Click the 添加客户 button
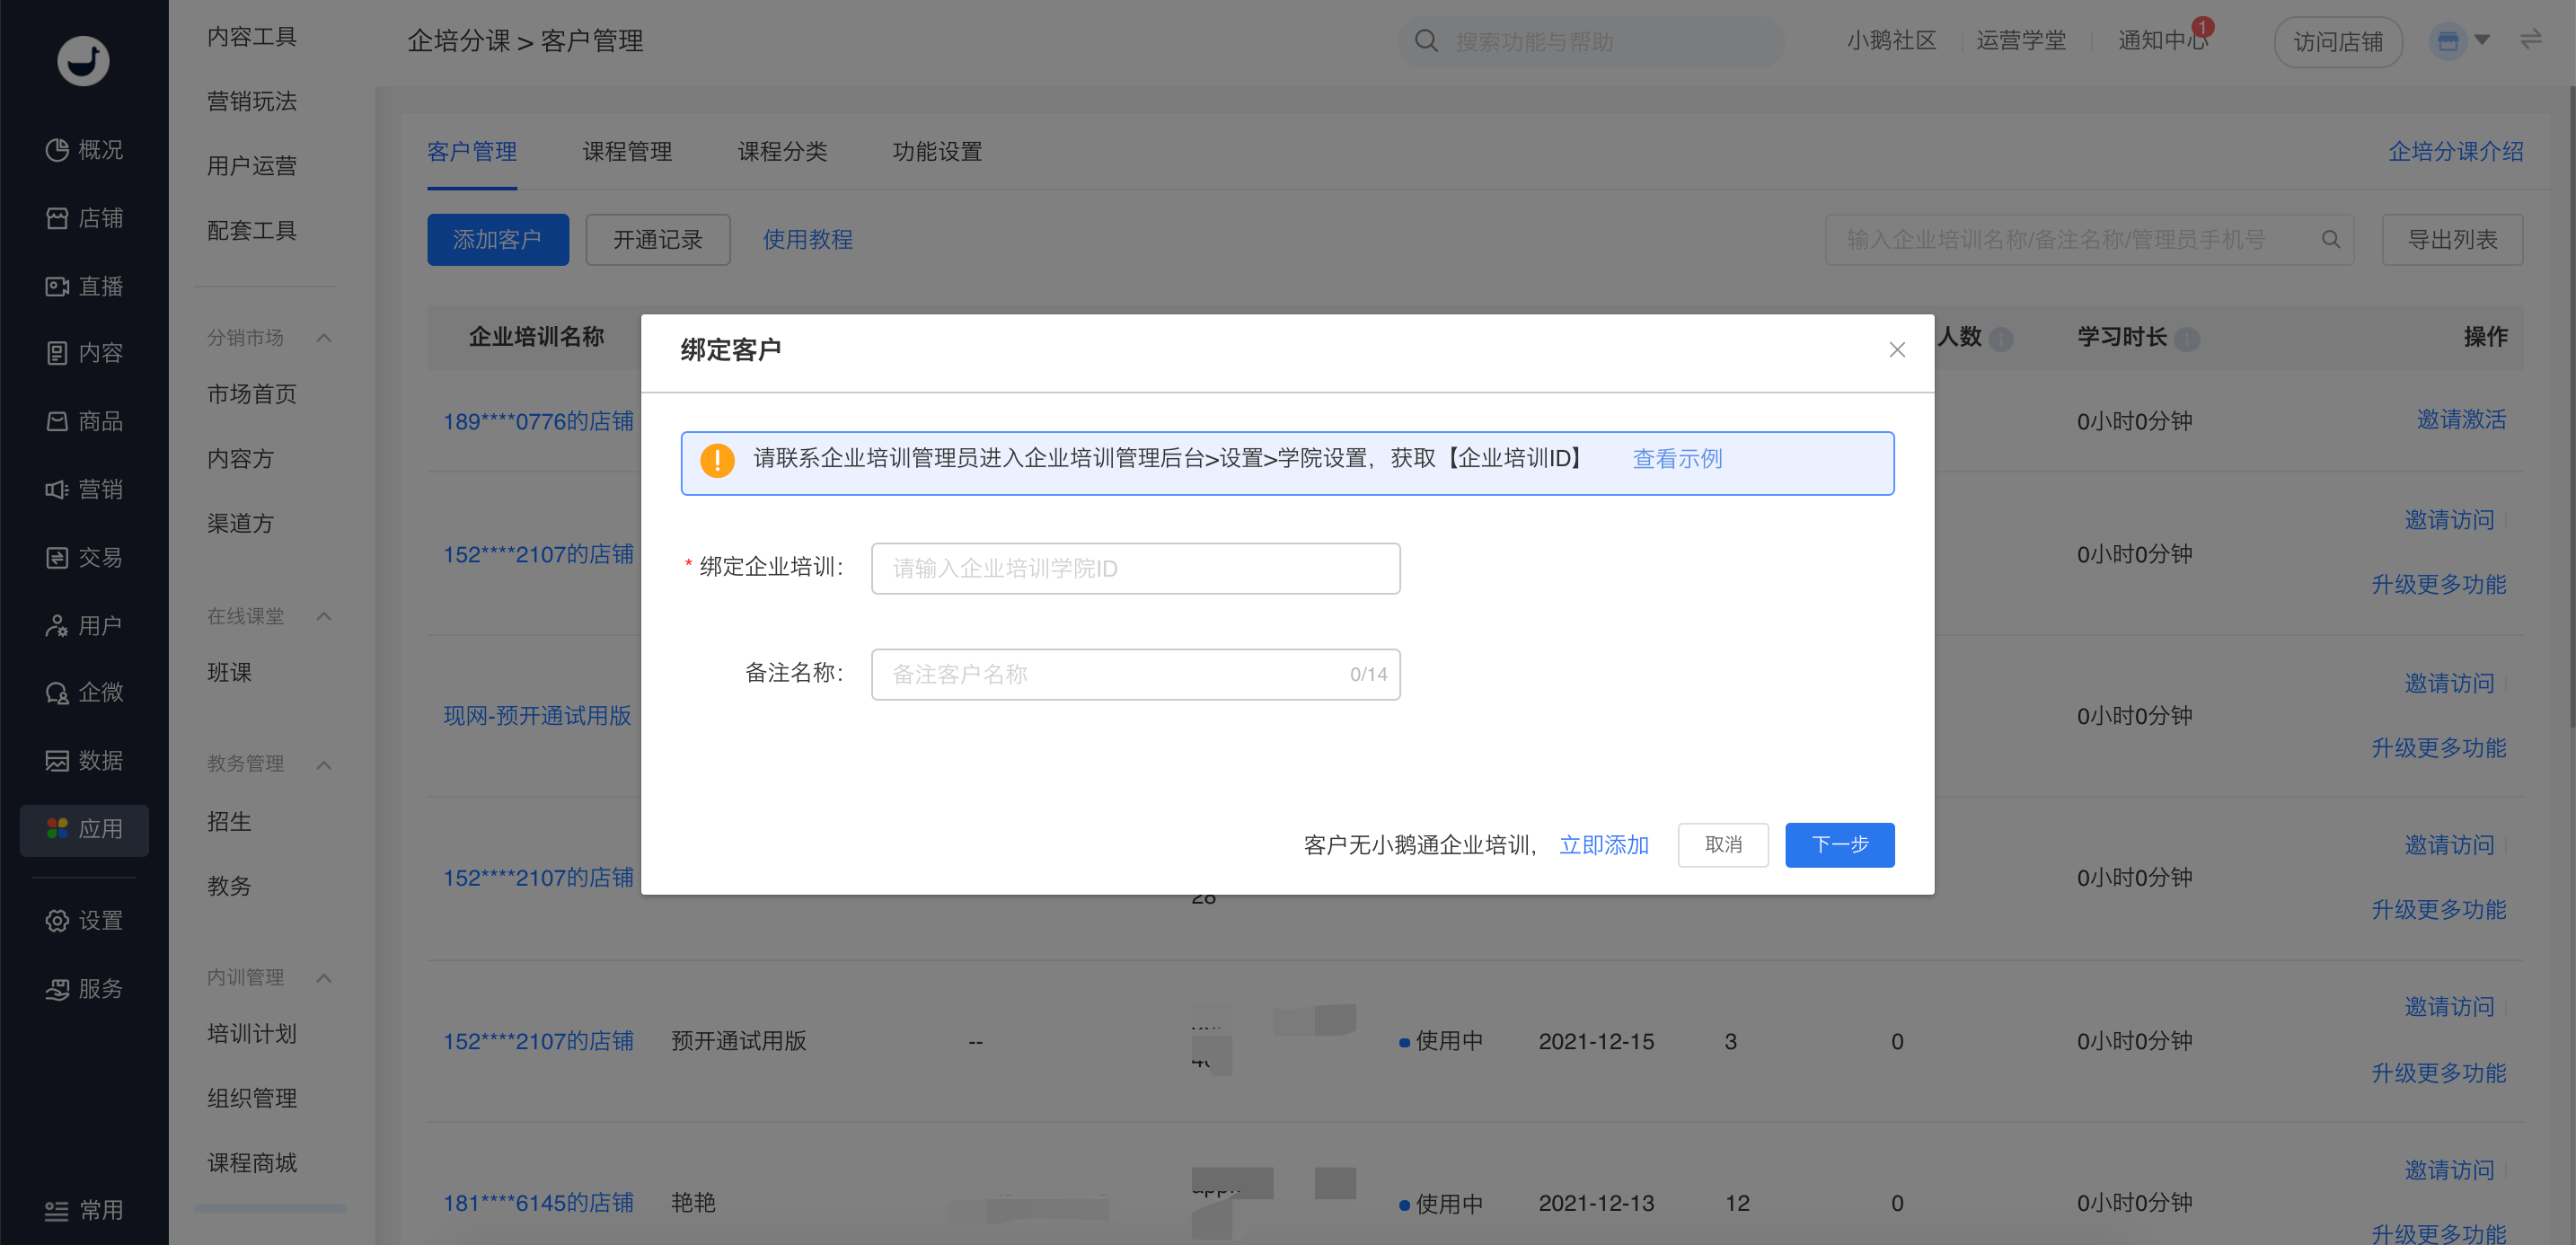Screen dimensions: 2576x1245 498,240
